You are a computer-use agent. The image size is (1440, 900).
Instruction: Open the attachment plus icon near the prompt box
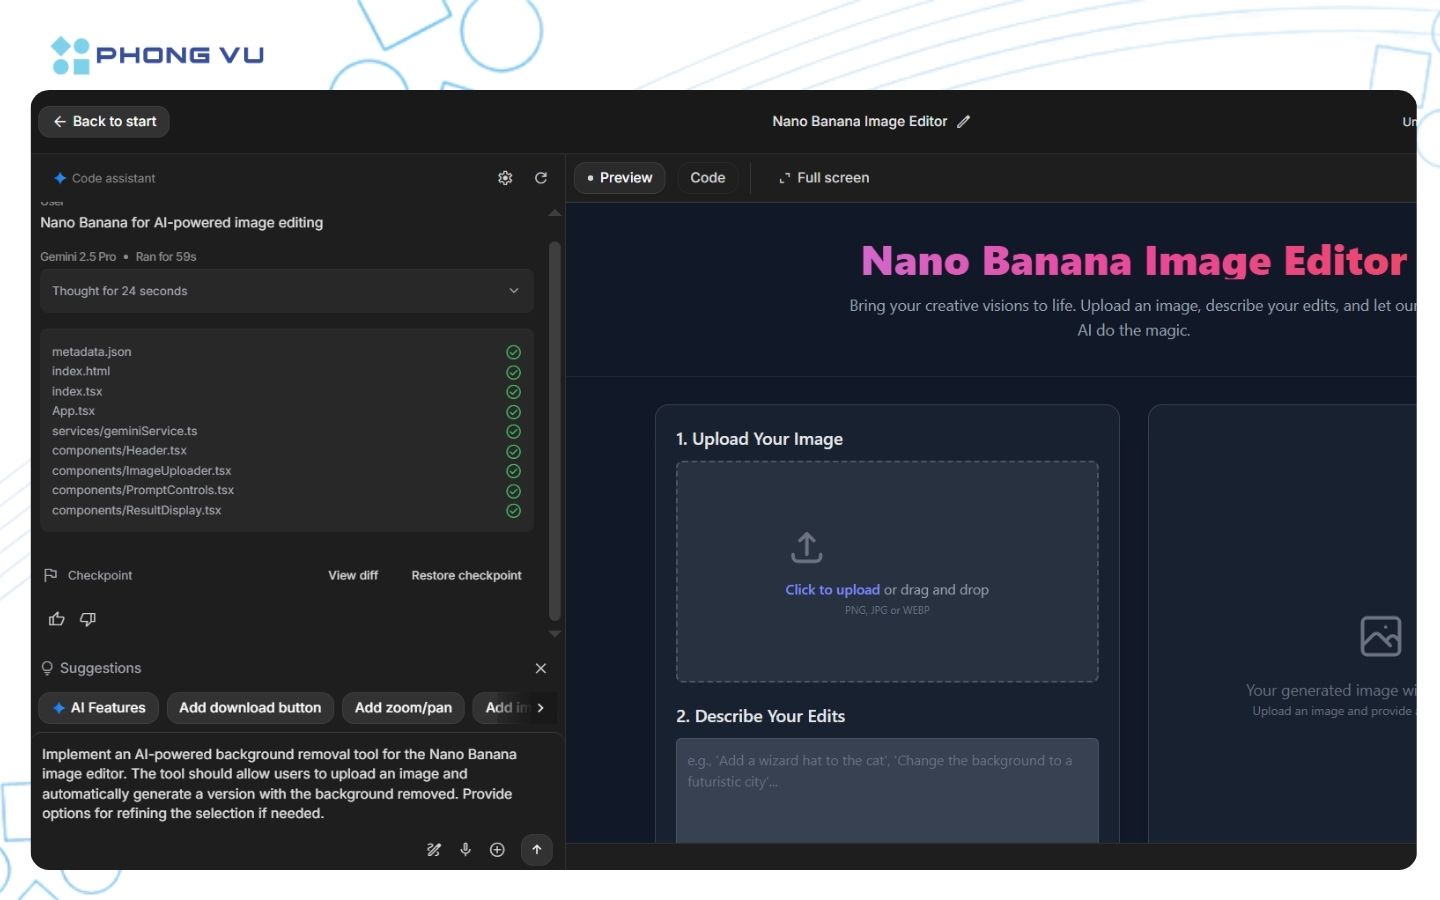497,849
